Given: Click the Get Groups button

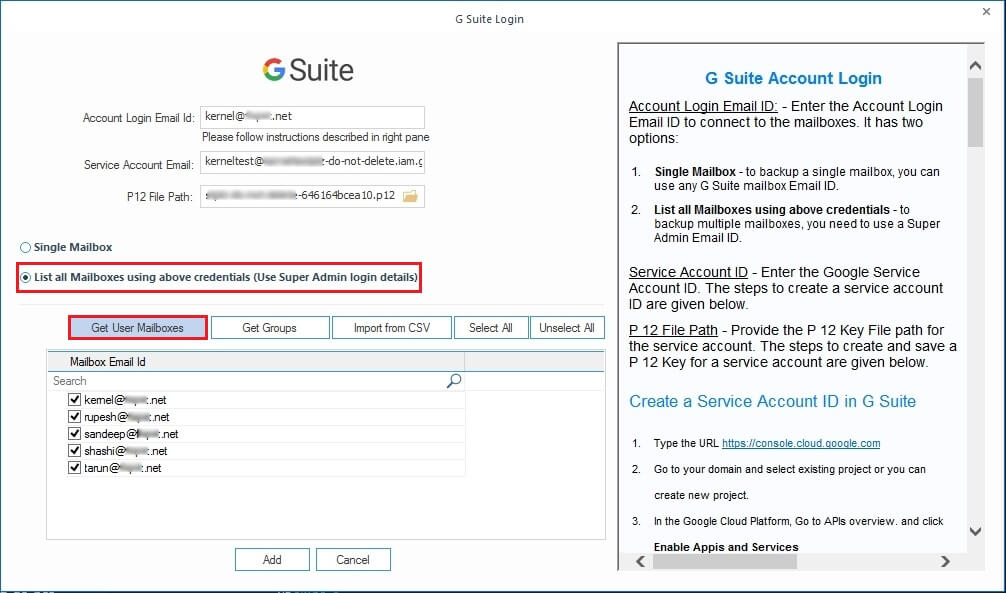Looking at the screenshot, I should coord(269,327).
